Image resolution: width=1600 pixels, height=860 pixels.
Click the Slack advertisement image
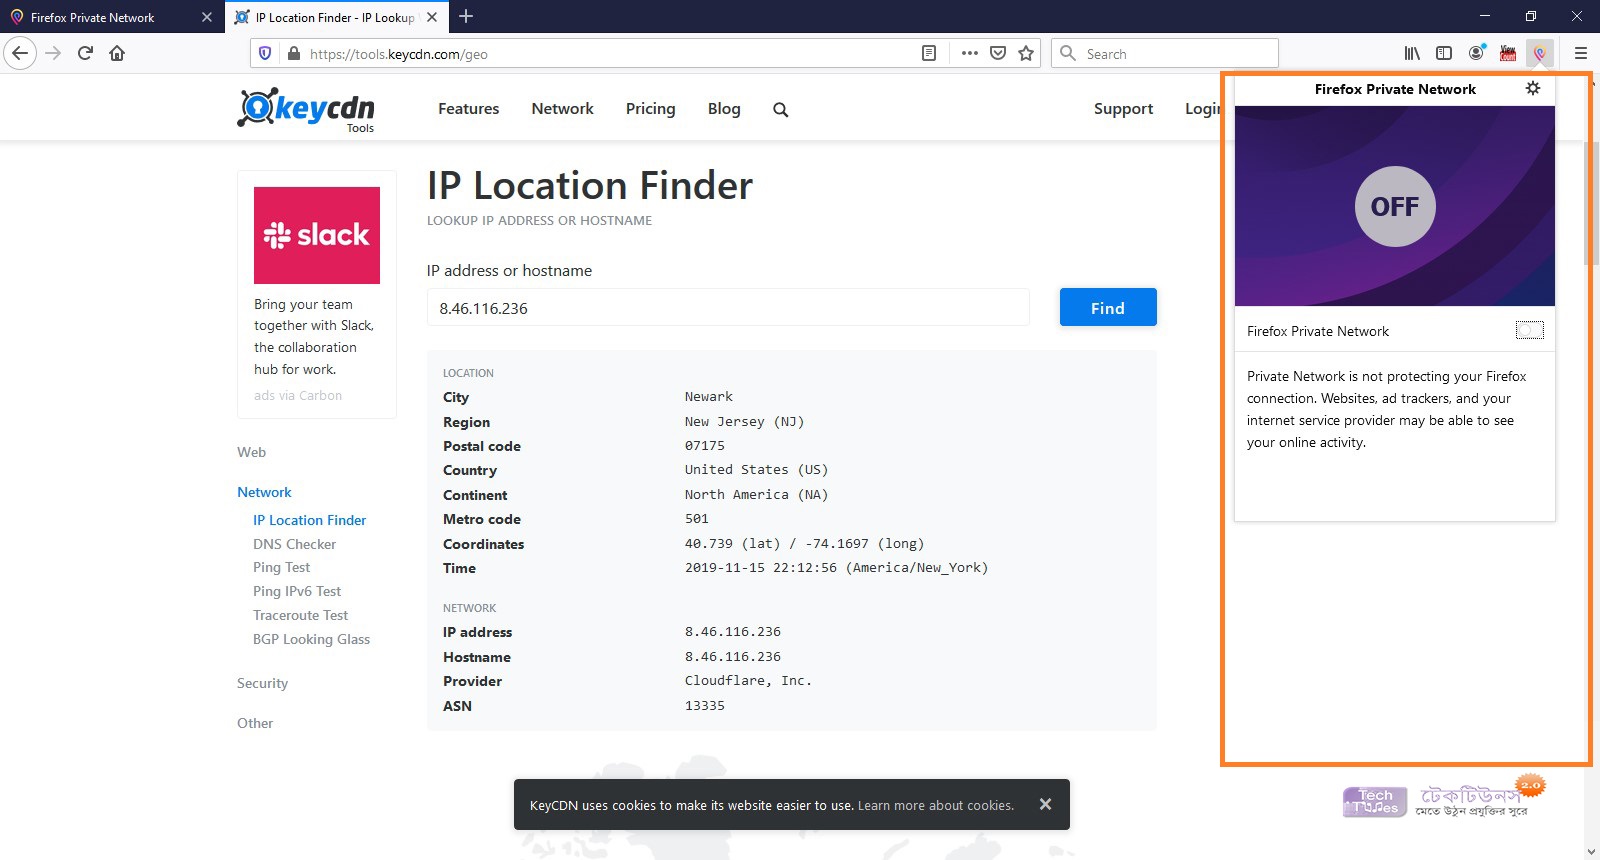pyautogui.click(x=317, y=235)
